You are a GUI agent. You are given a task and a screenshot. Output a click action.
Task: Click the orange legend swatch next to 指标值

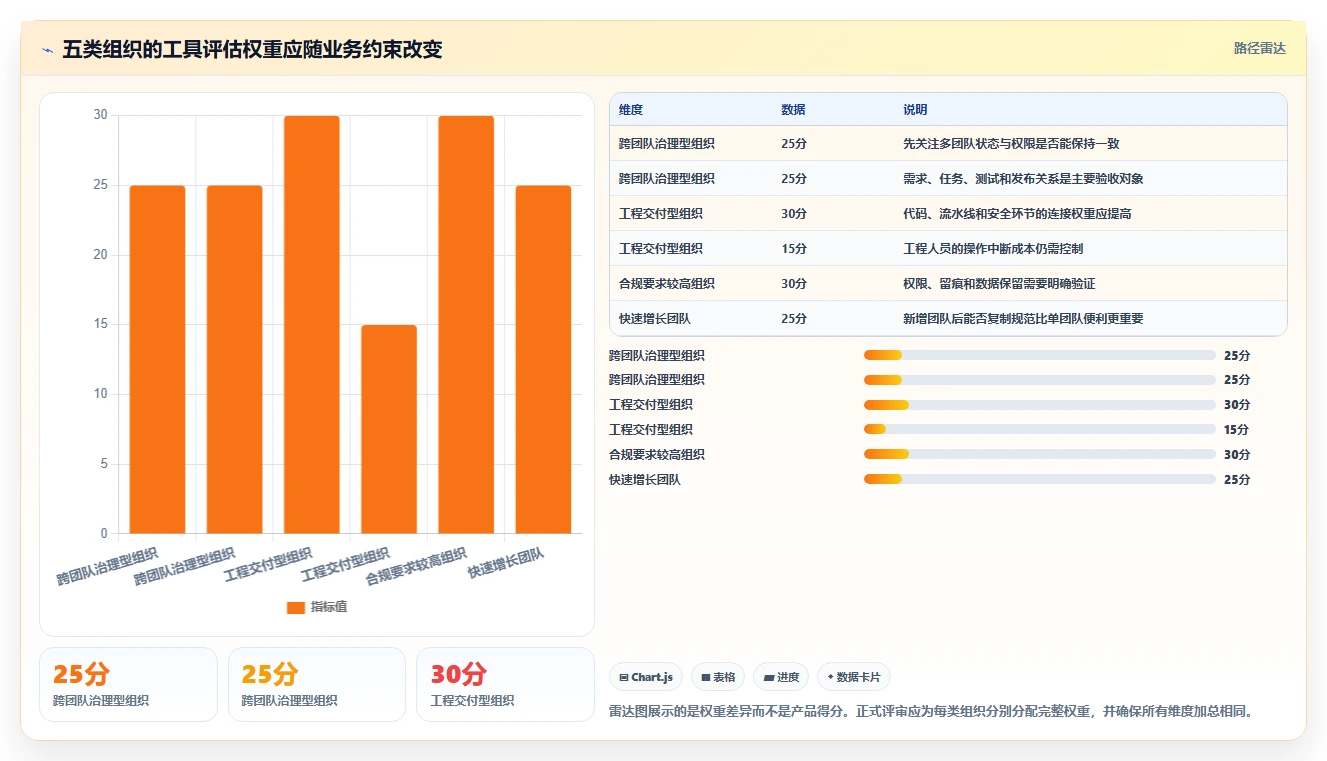point(295,607)
